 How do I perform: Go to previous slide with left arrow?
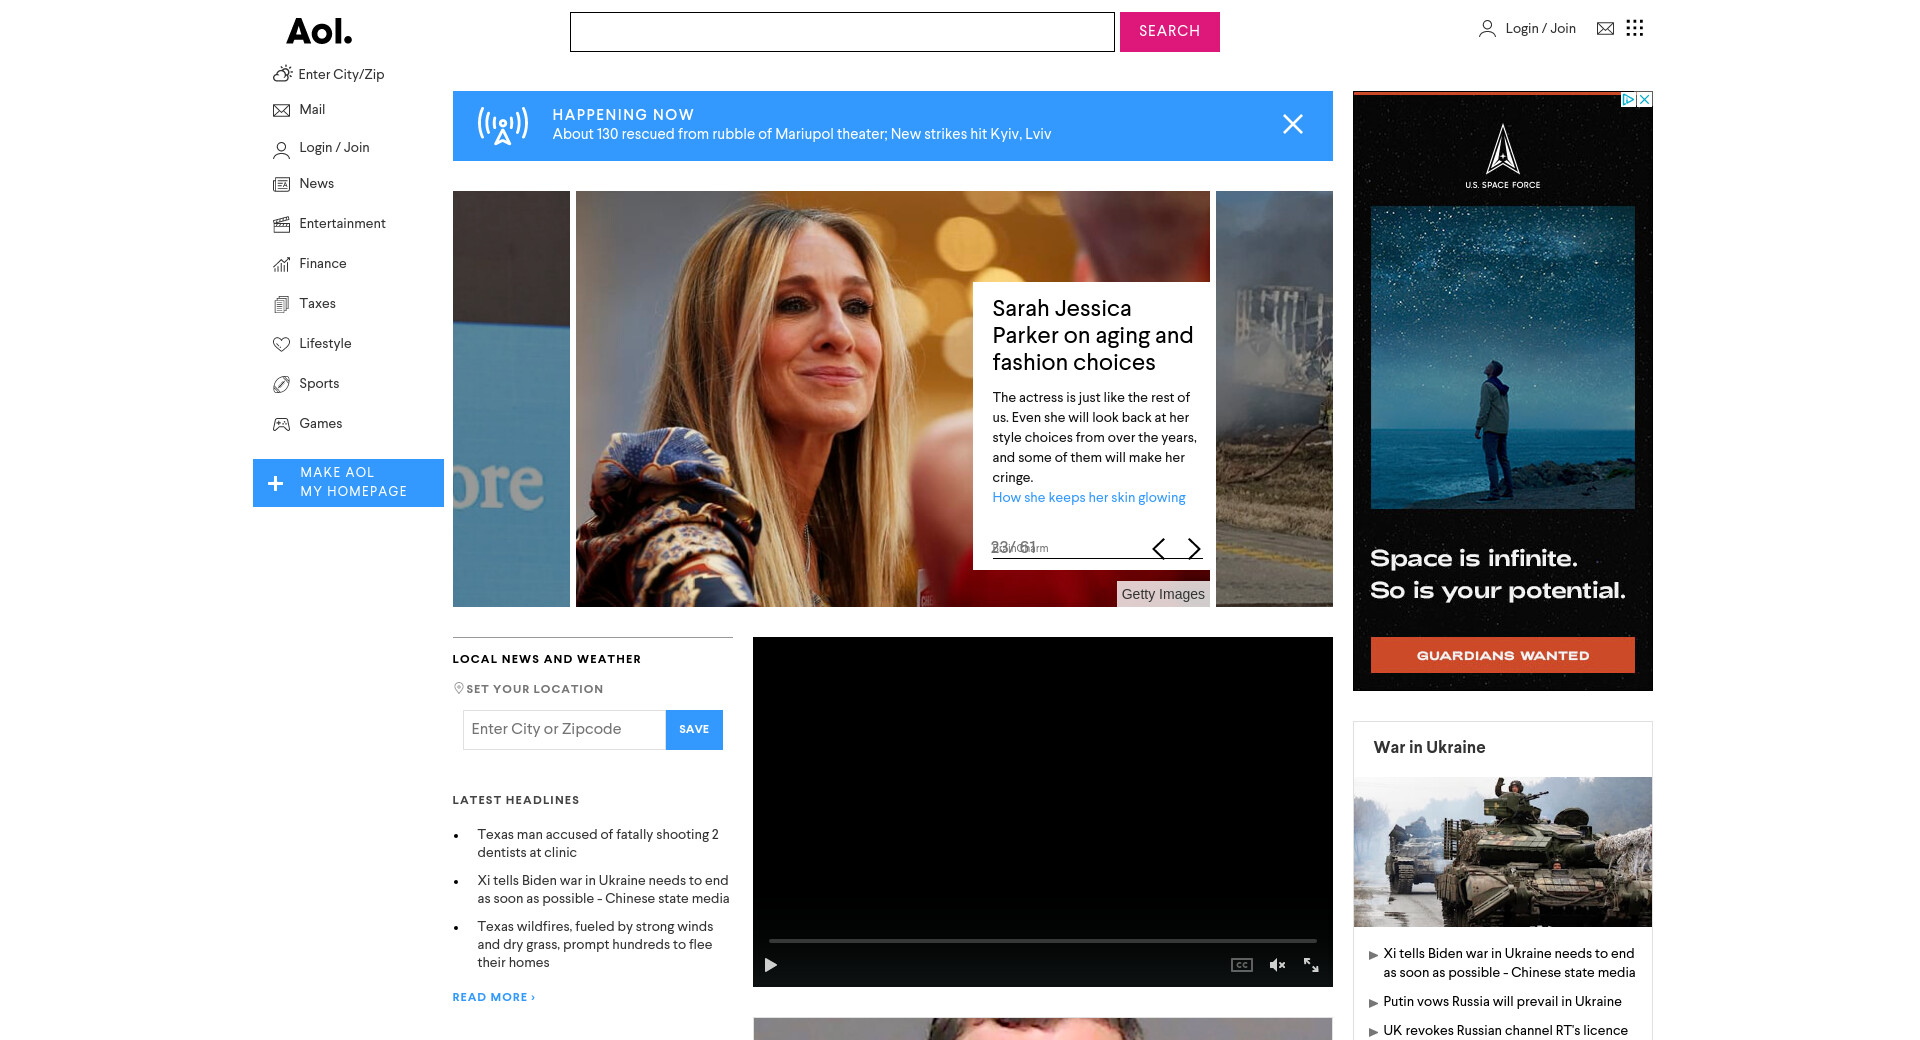[1158, 548]
